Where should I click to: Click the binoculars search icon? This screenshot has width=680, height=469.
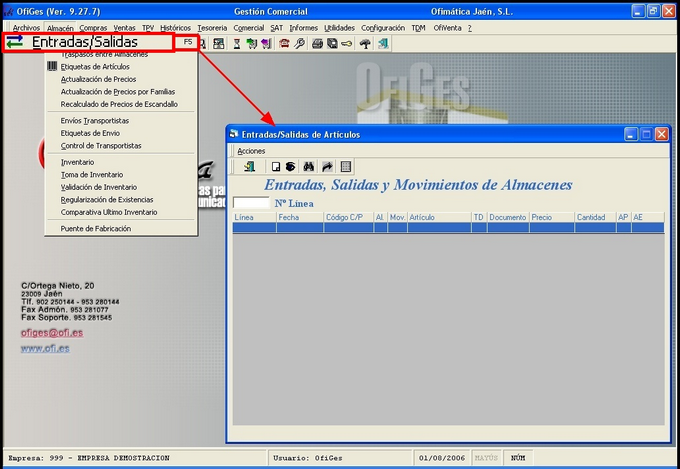pyautogui.click(x=309, y=167)
